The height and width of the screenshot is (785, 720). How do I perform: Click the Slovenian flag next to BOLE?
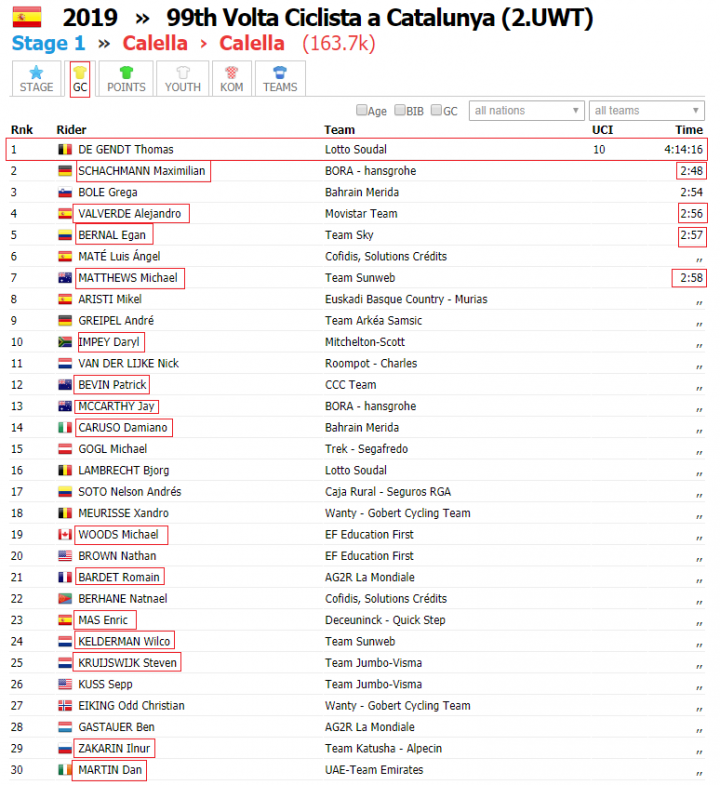(65, 193)
